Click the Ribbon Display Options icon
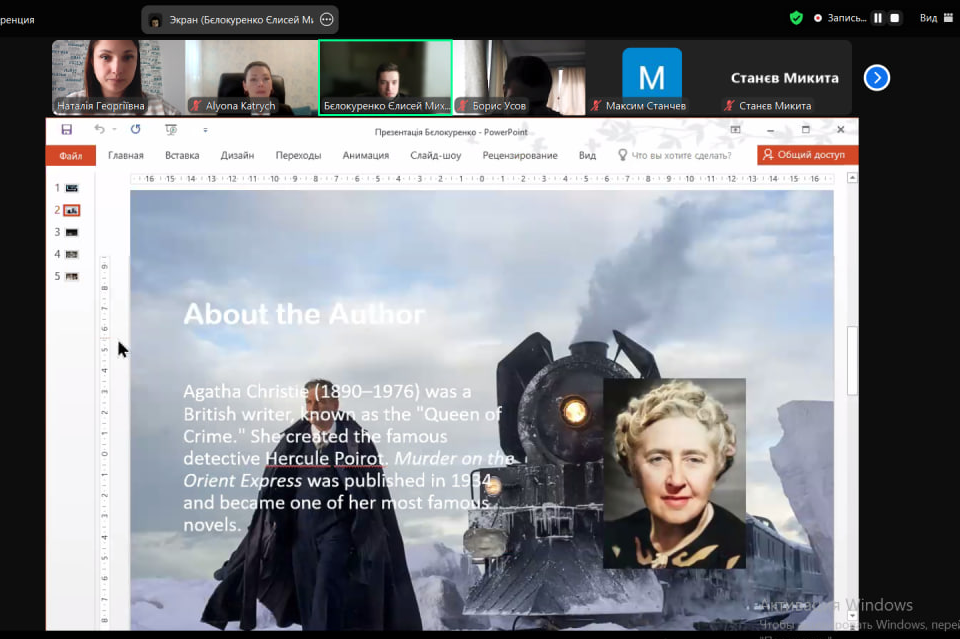The width and height of the screenshot is (960, 639). (x=735, y=130)
